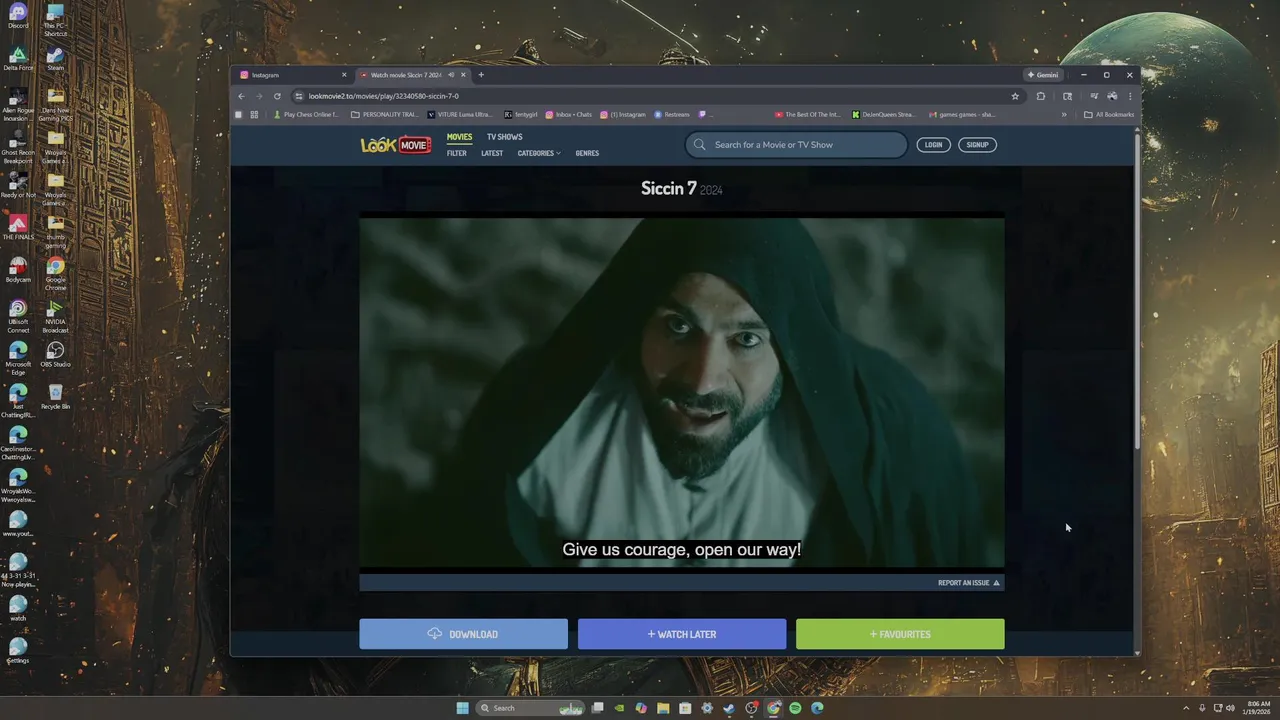Click the SIGNUP button
This screenshot has height=720, width=1280.
tap(977, 145)
